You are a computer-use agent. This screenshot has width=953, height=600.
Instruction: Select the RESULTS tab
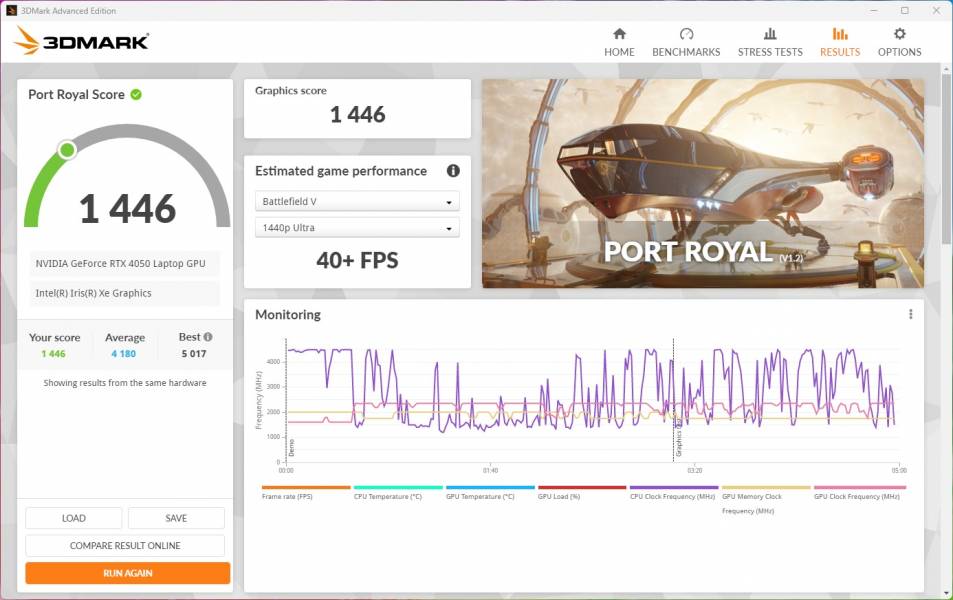click(x=839, y=43)
